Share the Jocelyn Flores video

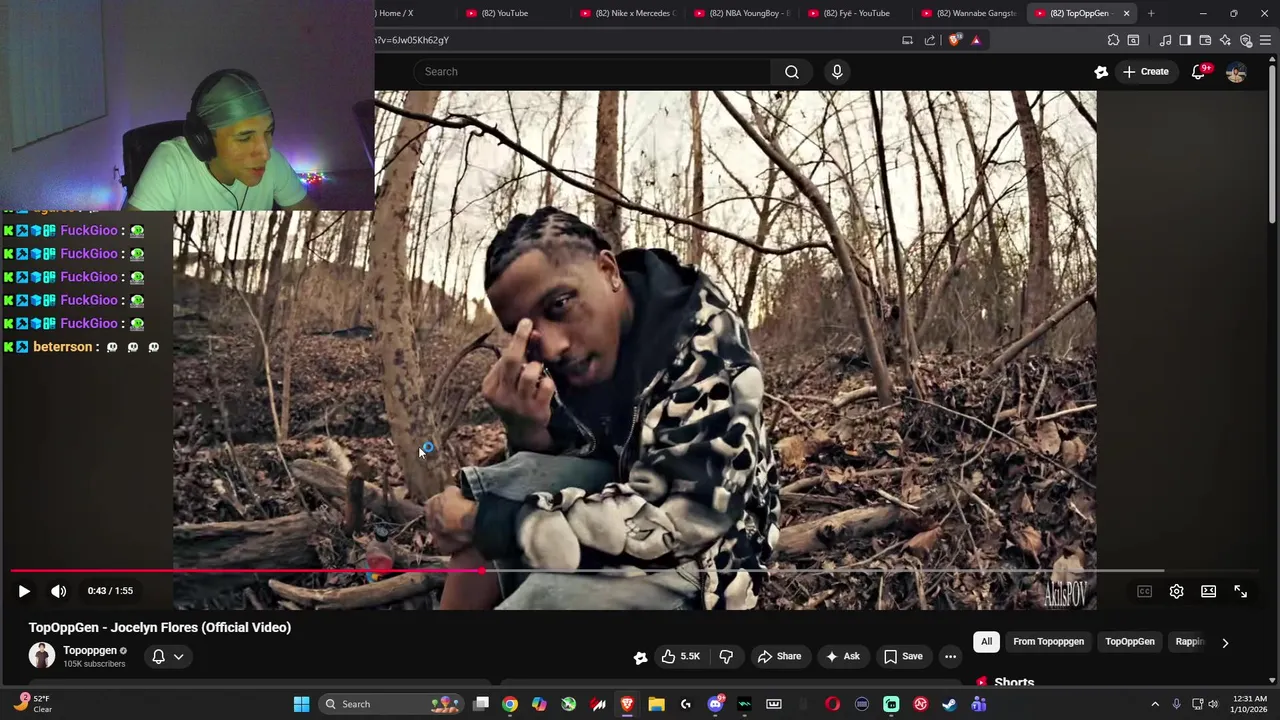coord(779,656)
